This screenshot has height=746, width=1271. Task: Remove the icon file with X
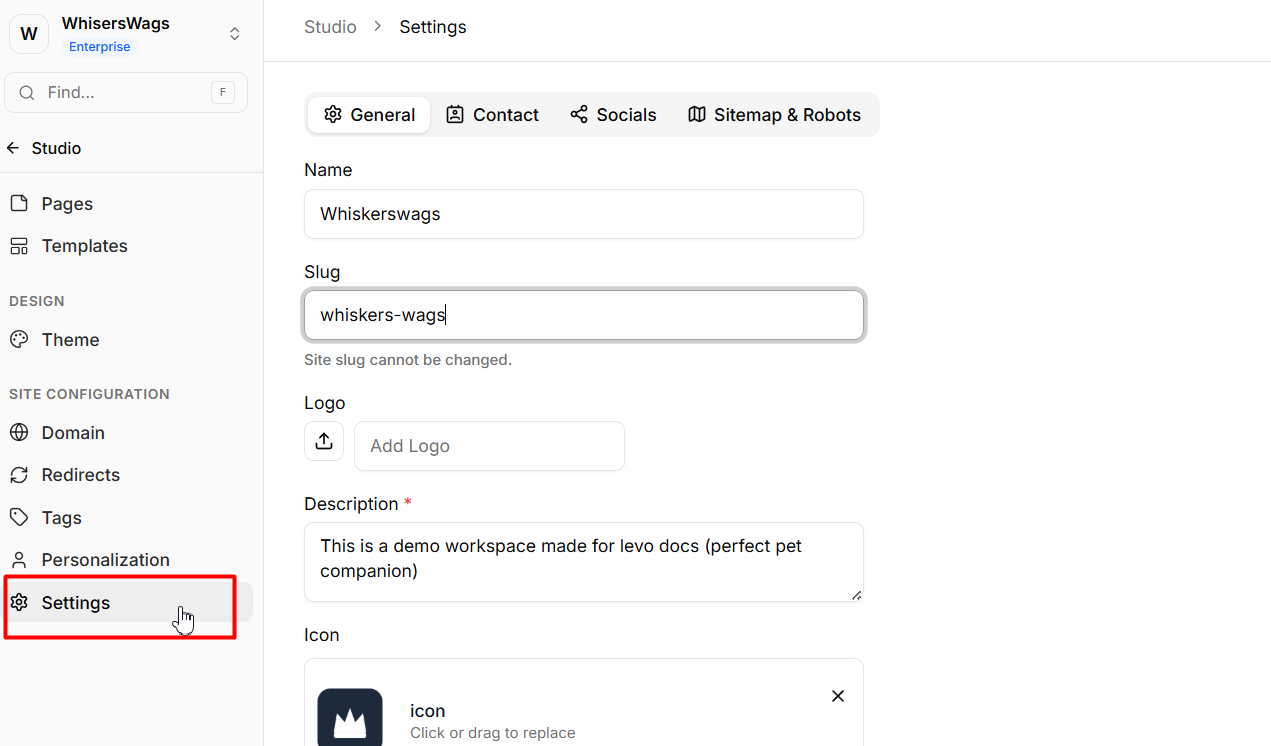click(838, 696)
